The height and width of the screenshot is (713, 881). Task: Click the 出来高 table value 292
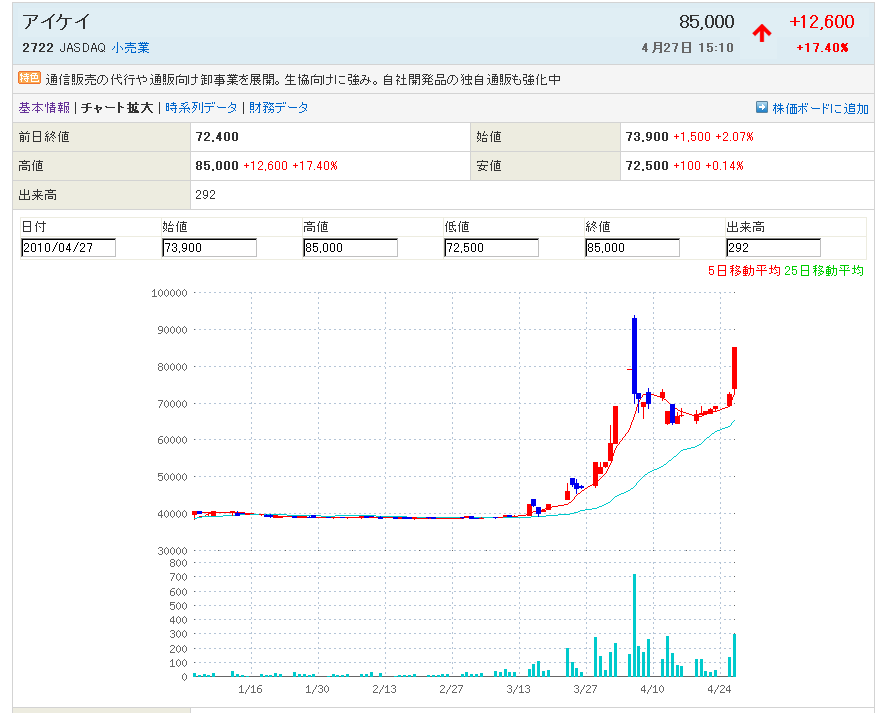pyautogui.click(x=206, y=195)
